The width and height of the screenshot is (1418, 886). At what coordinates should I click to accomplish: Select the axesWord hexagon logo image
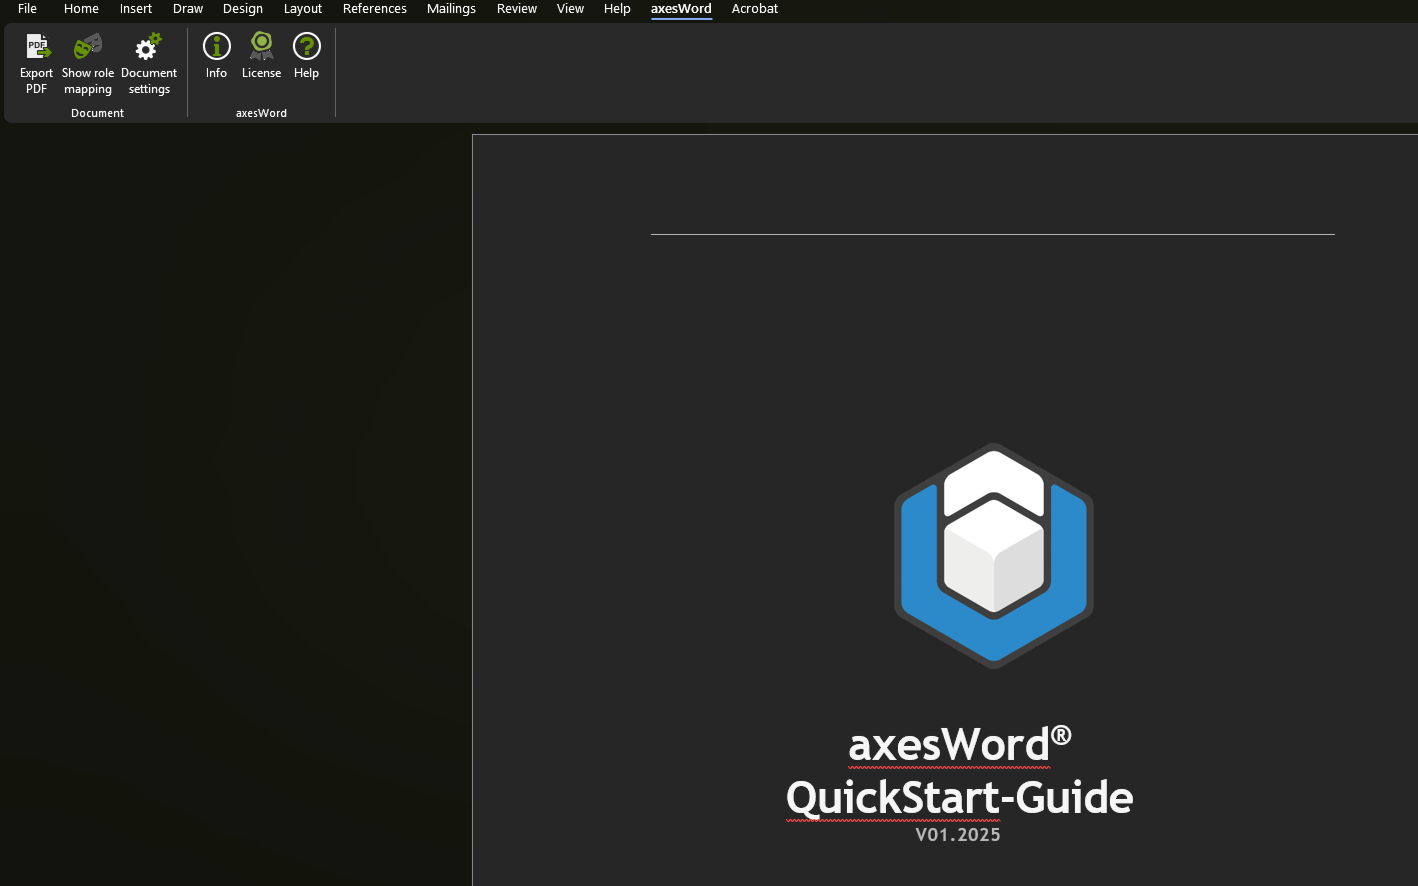pos(993,554)
